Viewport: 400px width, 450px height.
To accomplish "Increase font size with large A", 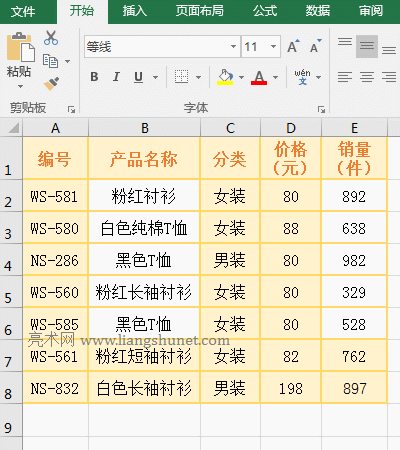I will tap(293, 46).
